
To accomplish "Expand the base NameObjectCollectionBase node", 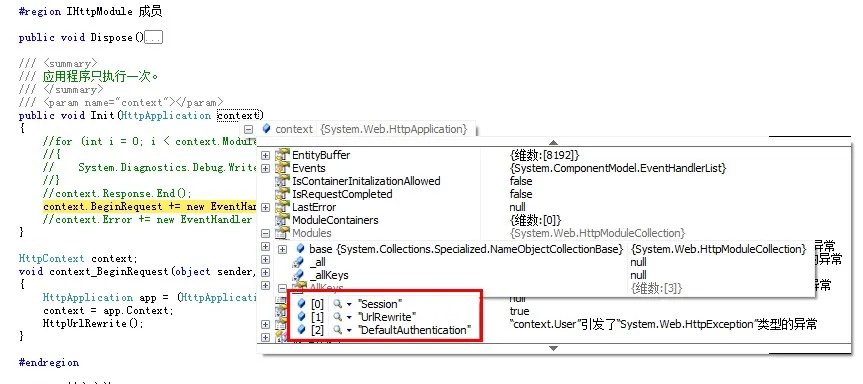I will (282, 249).
